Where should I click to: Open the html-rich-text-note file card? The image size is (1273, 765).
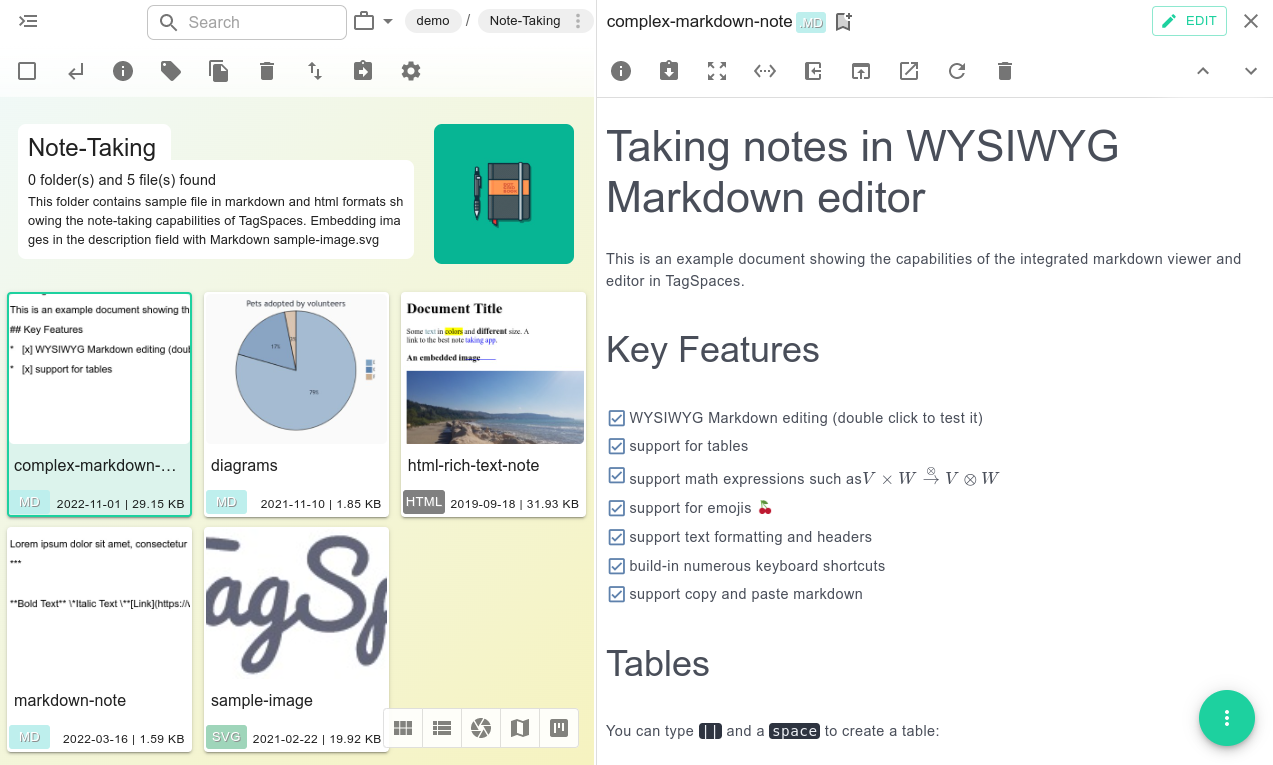click(493, 404)
